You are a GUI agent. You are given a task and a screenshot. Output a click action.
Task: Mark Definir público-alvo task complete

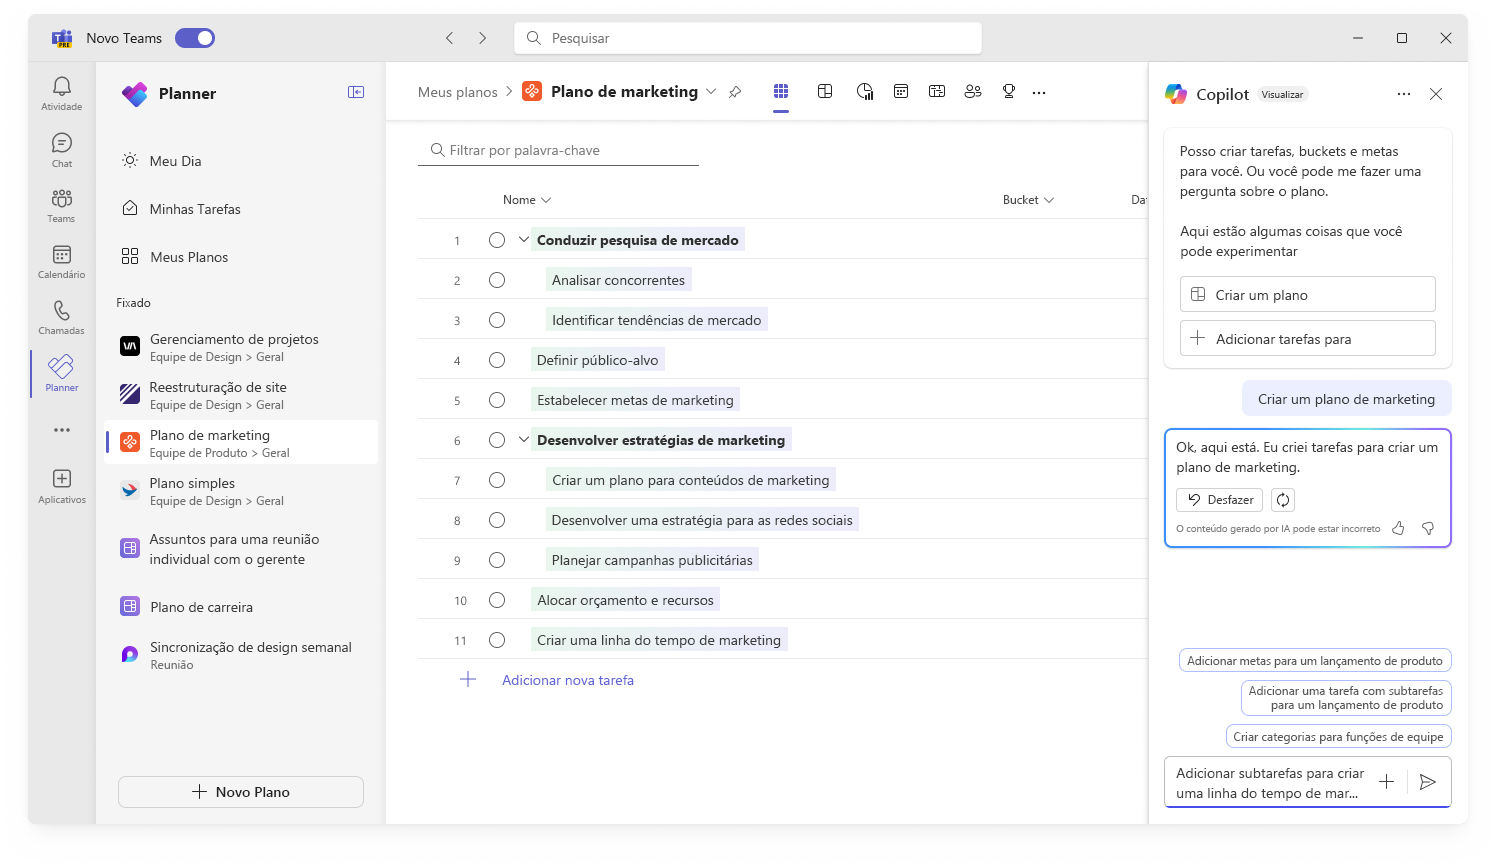pos(497,360)
